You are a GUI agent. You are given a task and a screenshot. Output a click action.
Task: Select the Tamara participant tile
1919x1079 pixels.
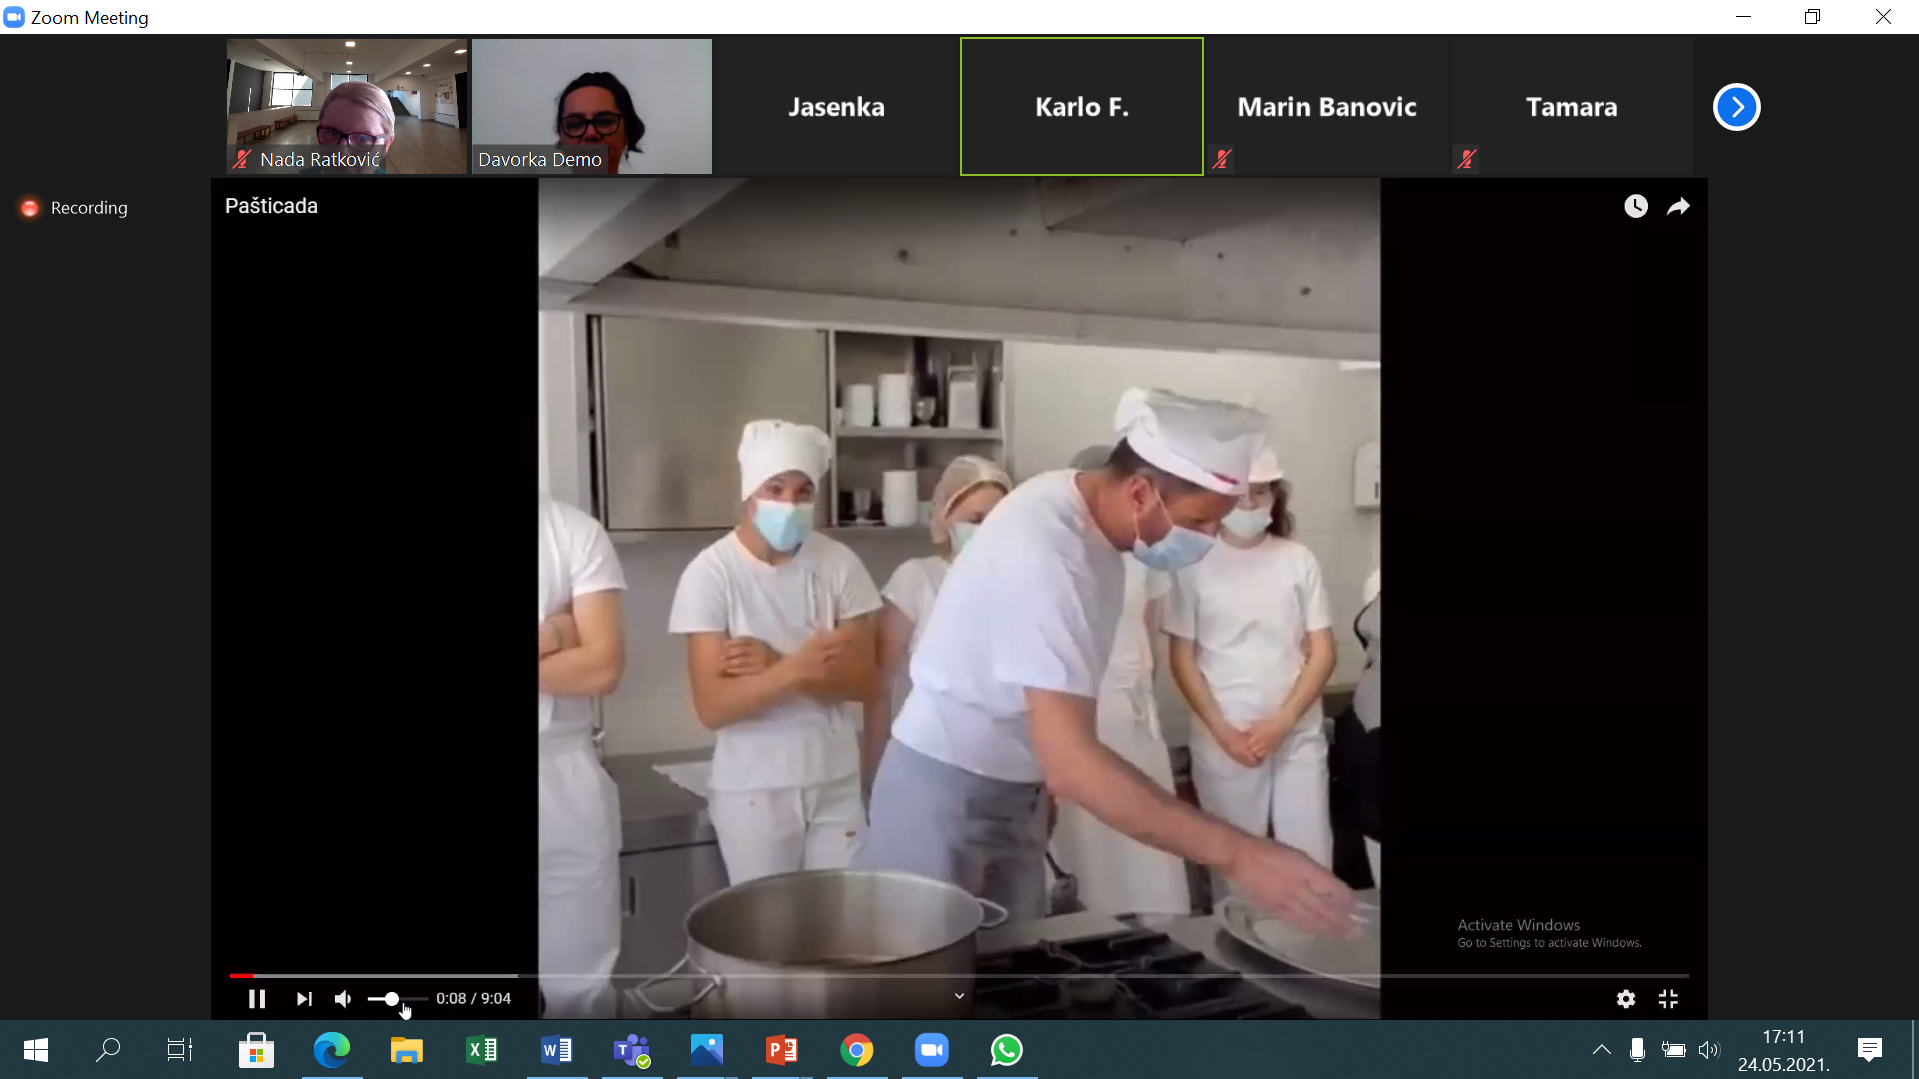click(1572, 106)
